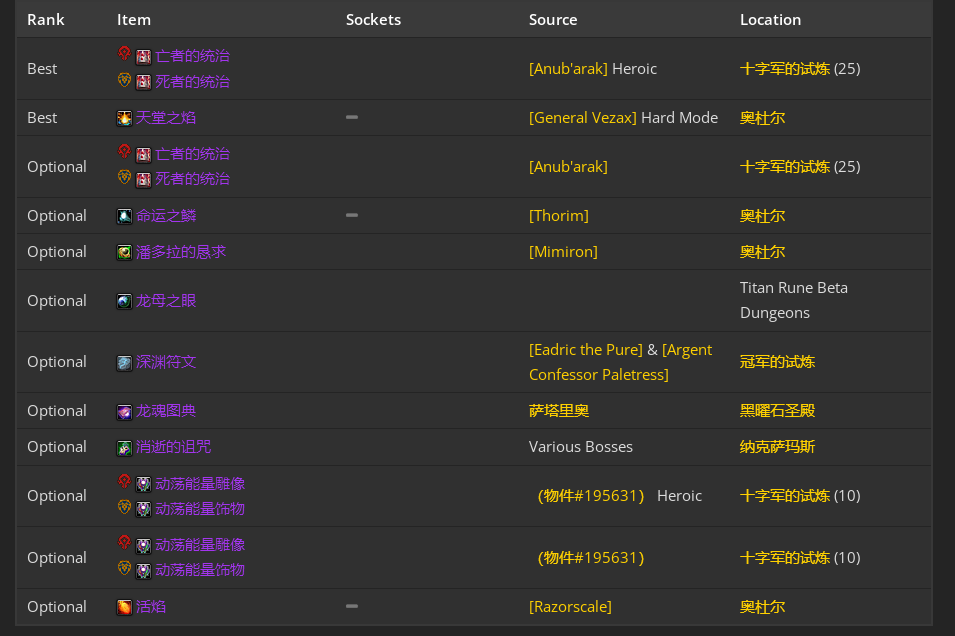955x636 pixels.
Task: Click the Rank column header
Action: (46, 19)
